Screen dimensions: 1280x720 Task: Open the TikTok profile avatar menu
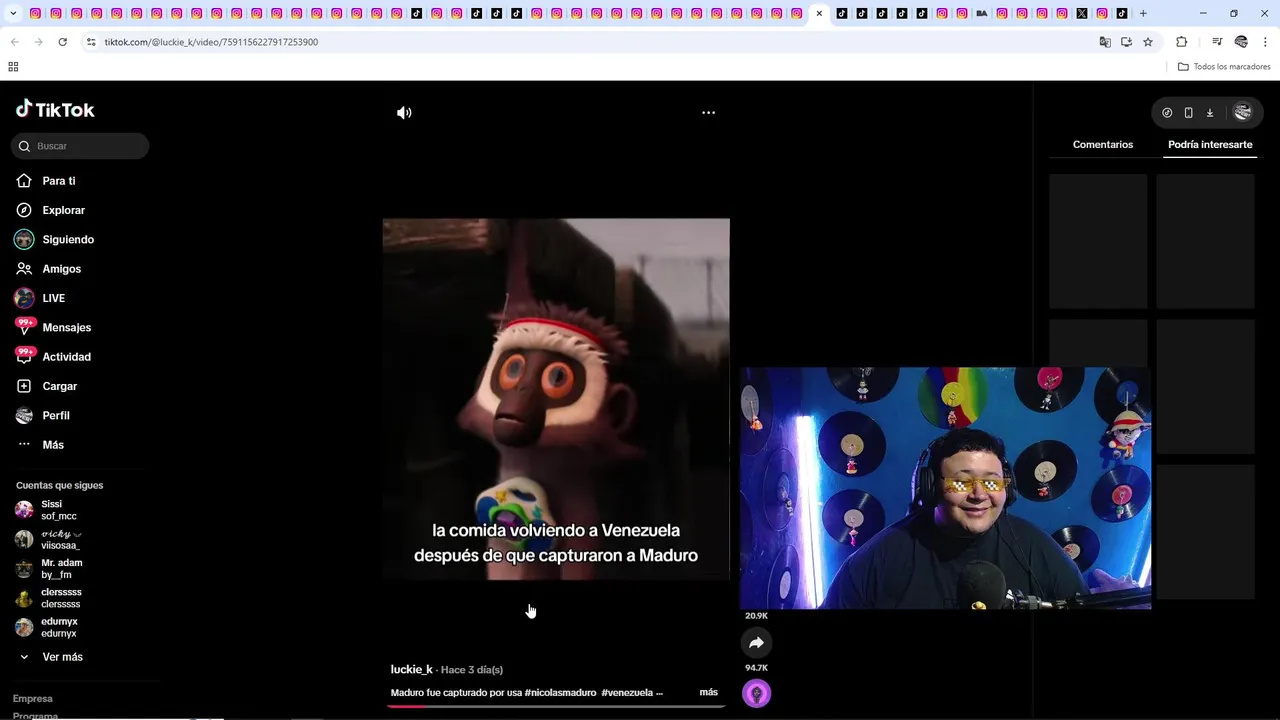point(1243,113)
